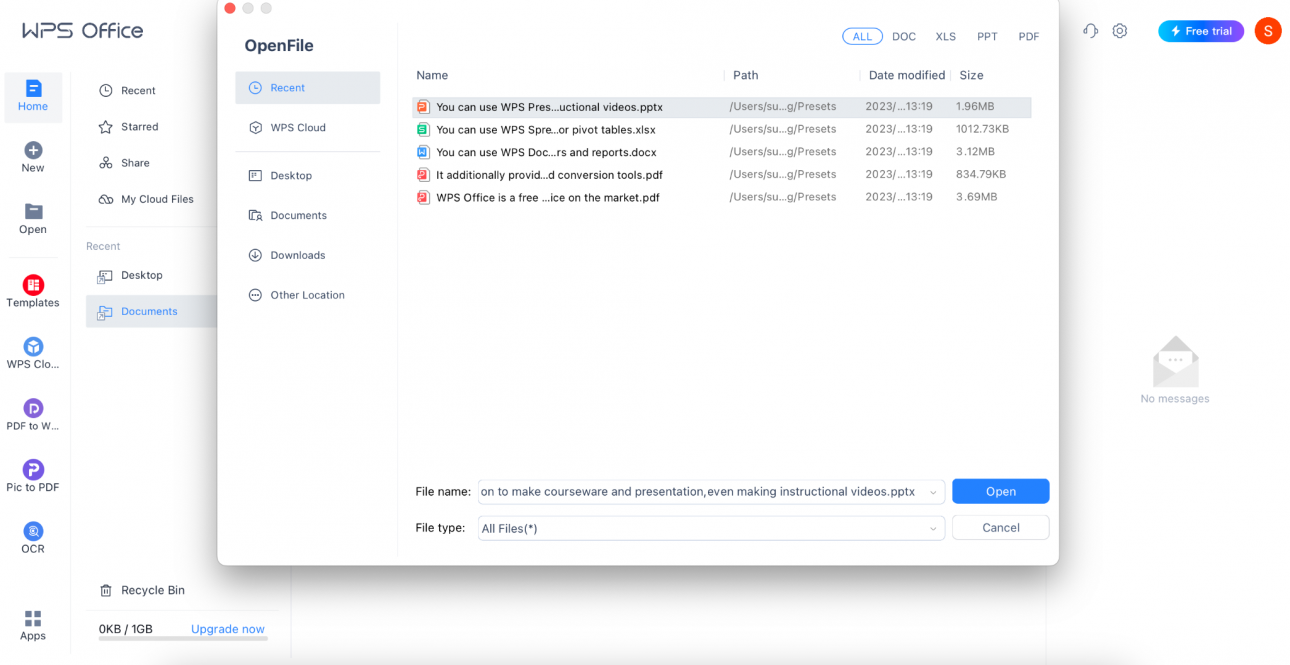The width and height of the screenshot is (1290, 665).
Task: Open the Home section in WPS sidebar
Action: (33, 96)
